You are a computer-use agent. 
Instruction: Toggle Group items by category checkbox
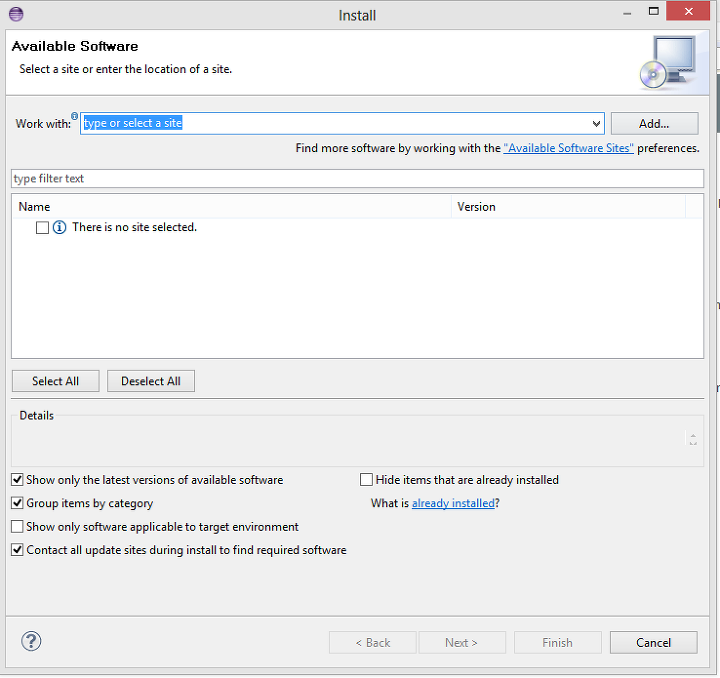coord(17,503)
